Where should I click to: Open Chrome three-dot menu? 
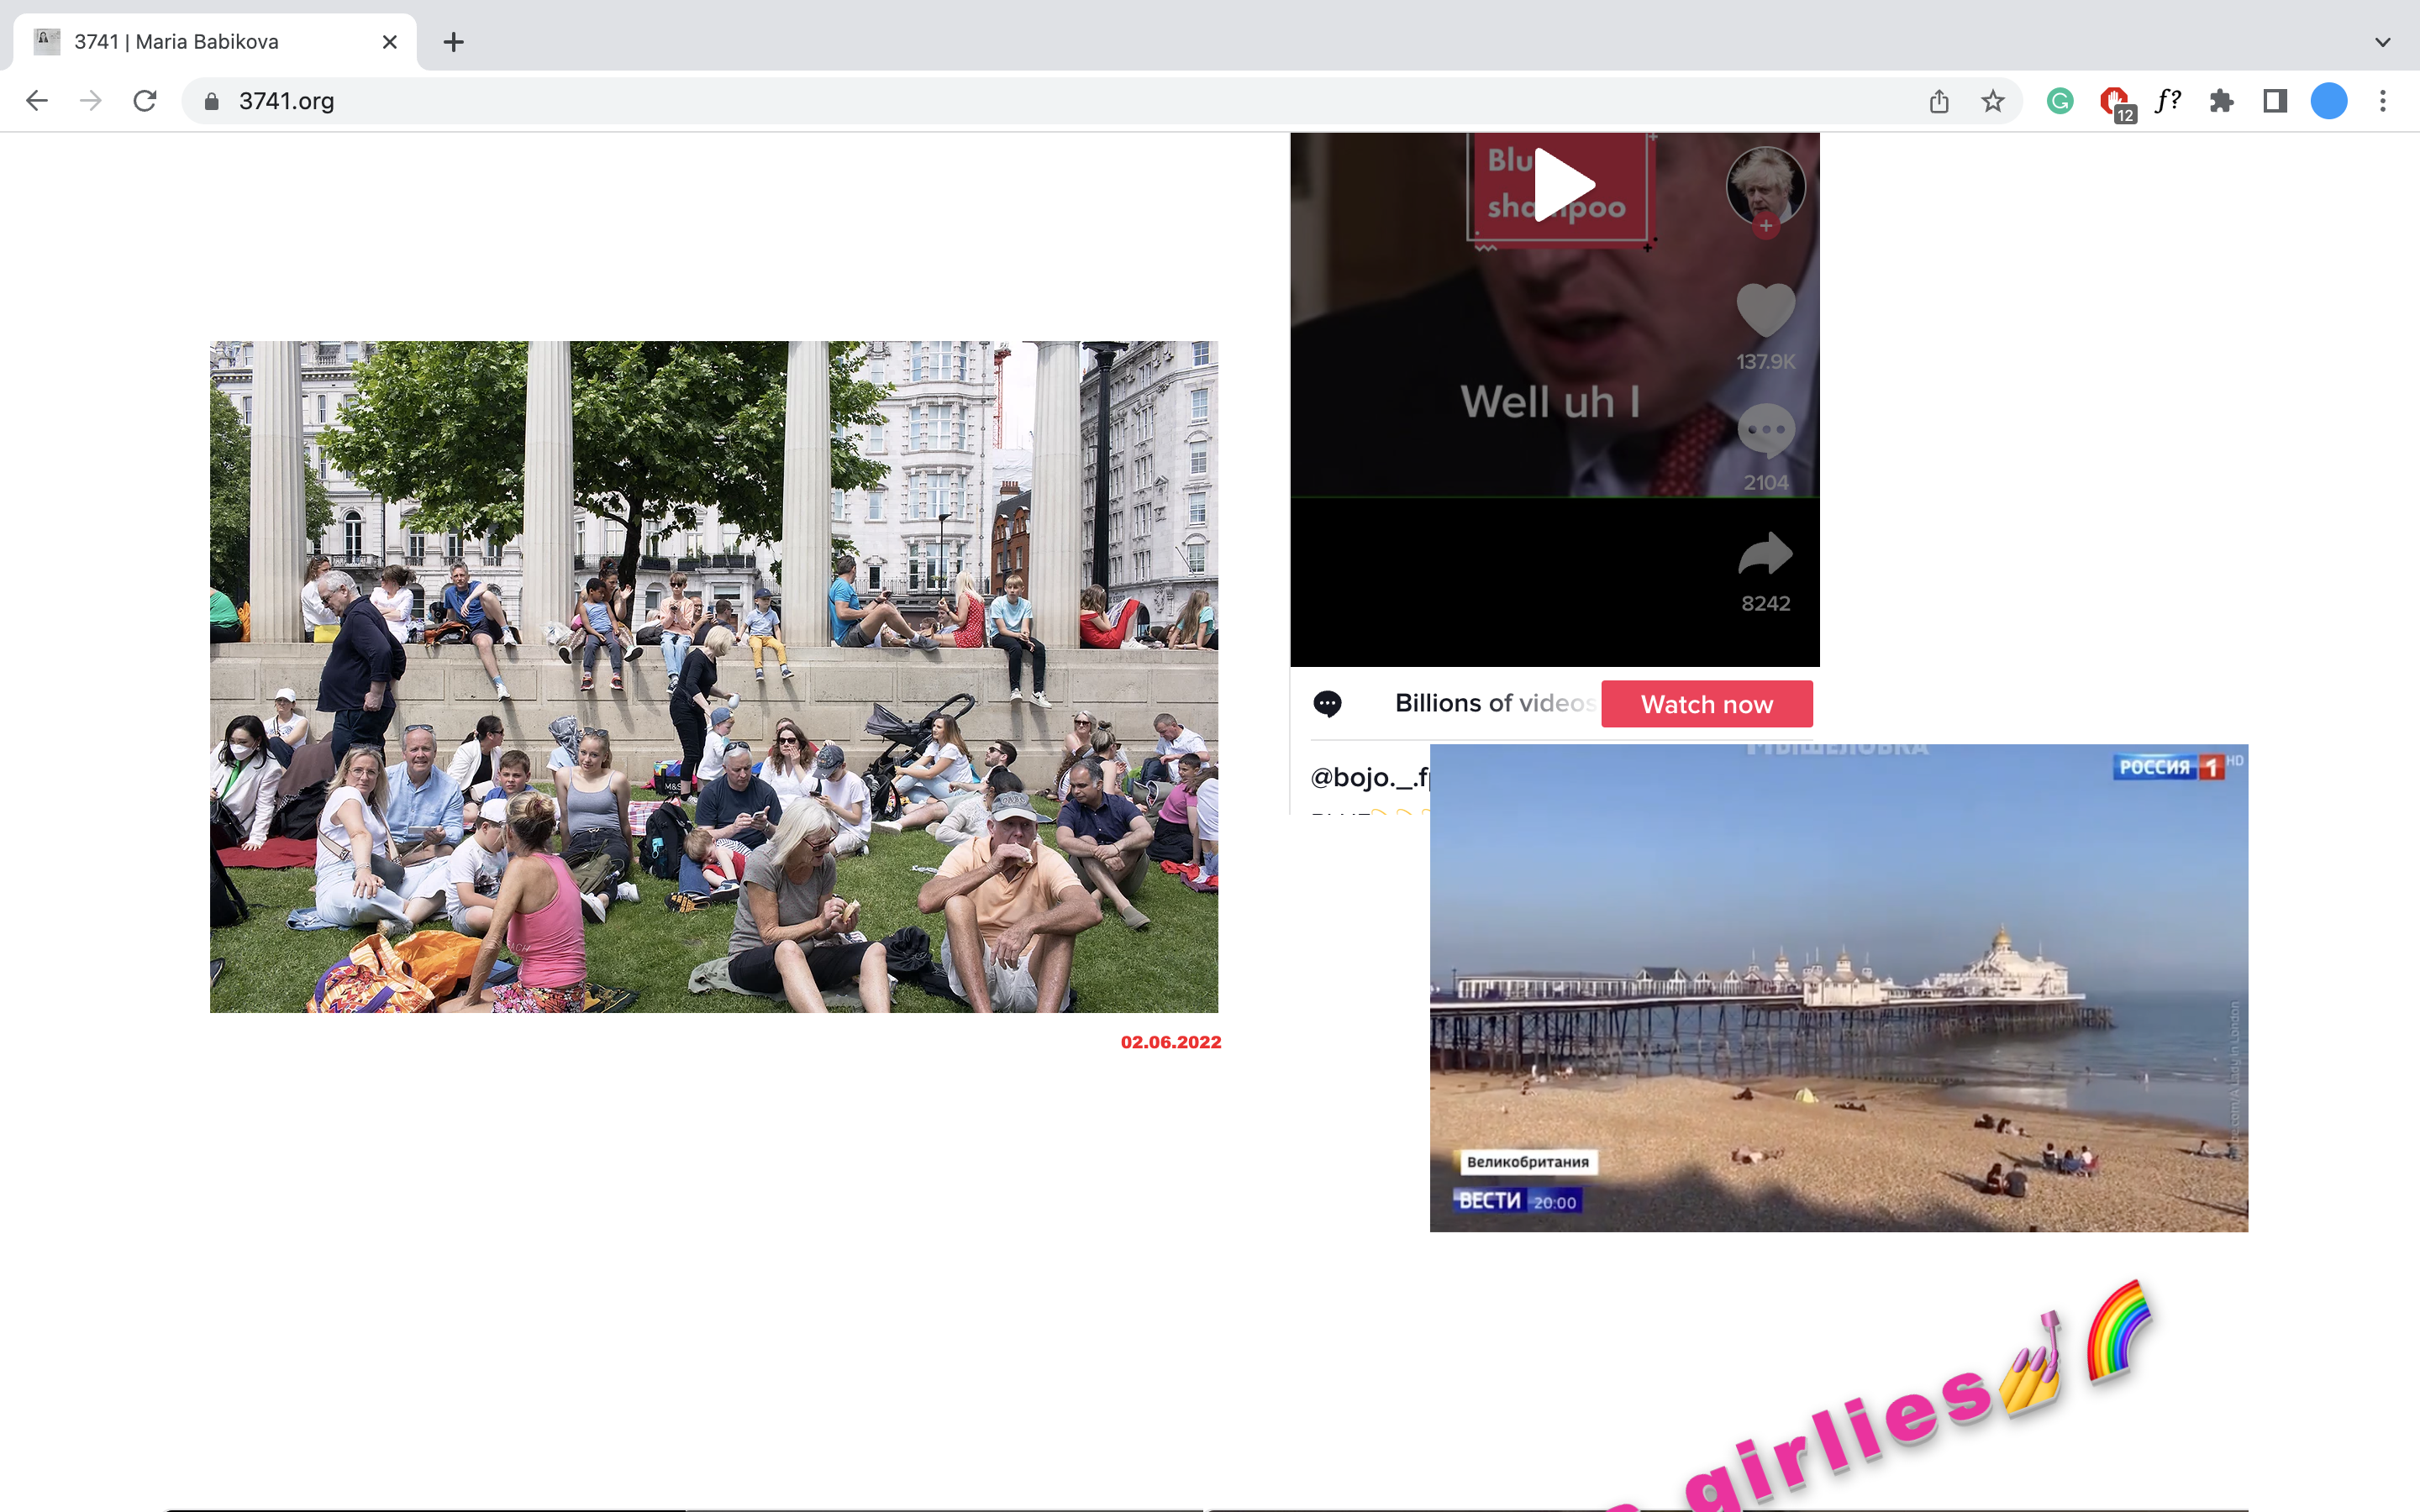(2383, 101)
